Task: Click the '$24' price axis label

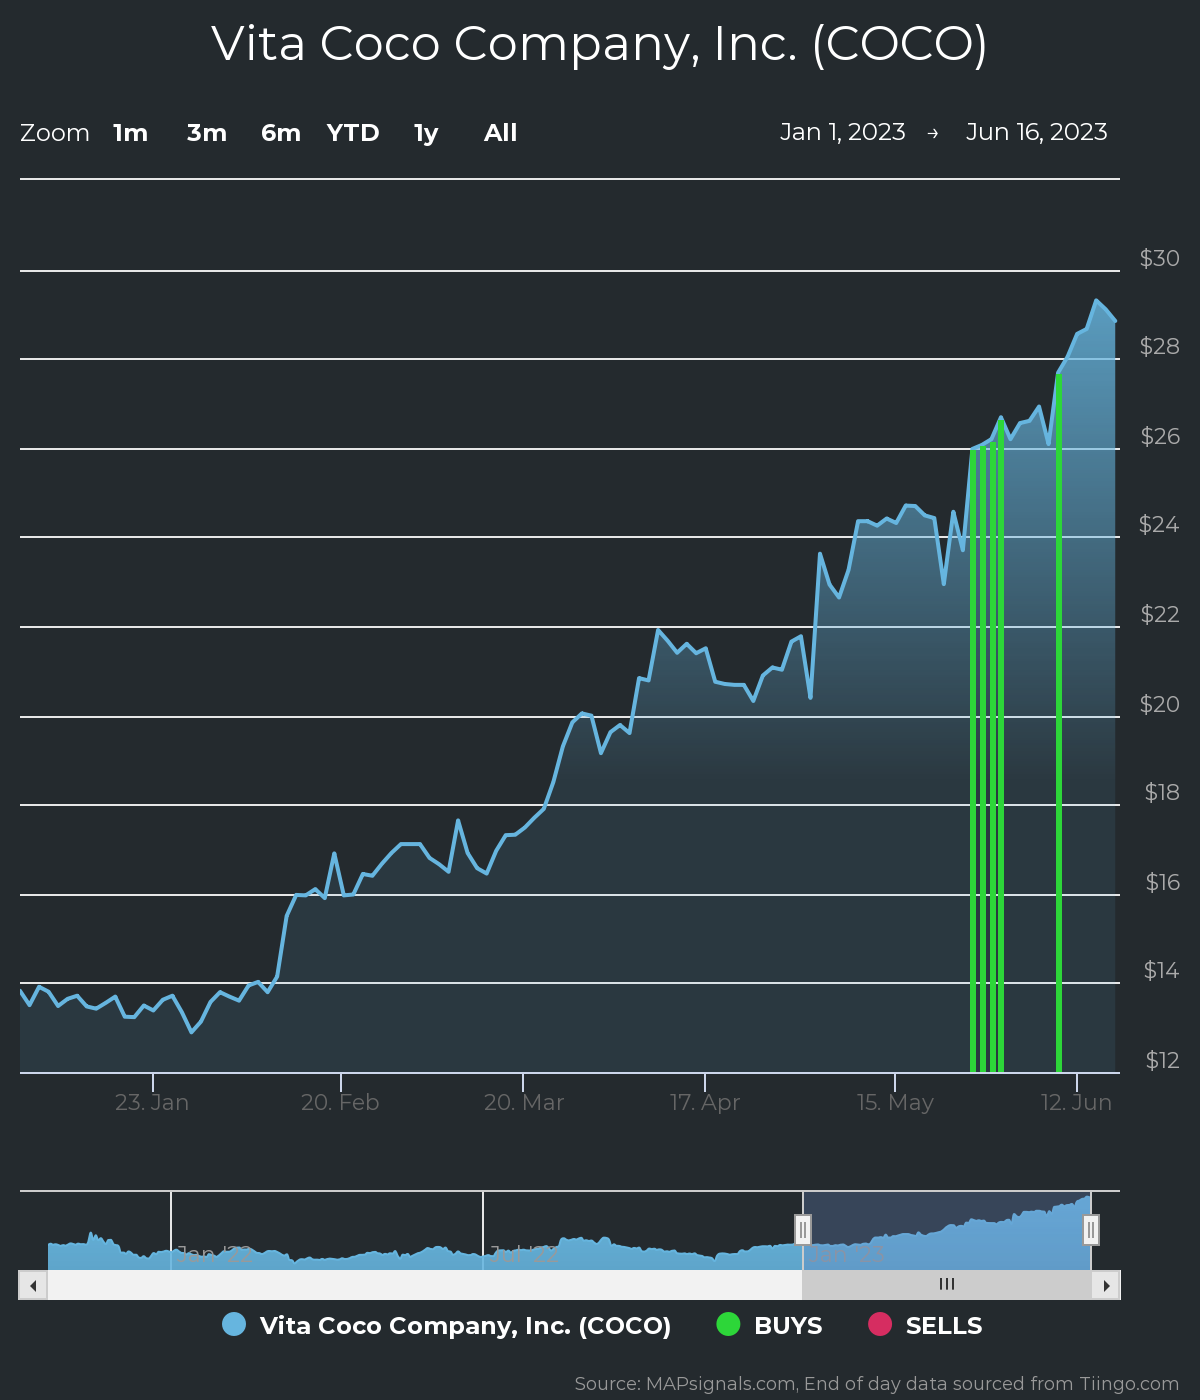Action: [1159, 524]
